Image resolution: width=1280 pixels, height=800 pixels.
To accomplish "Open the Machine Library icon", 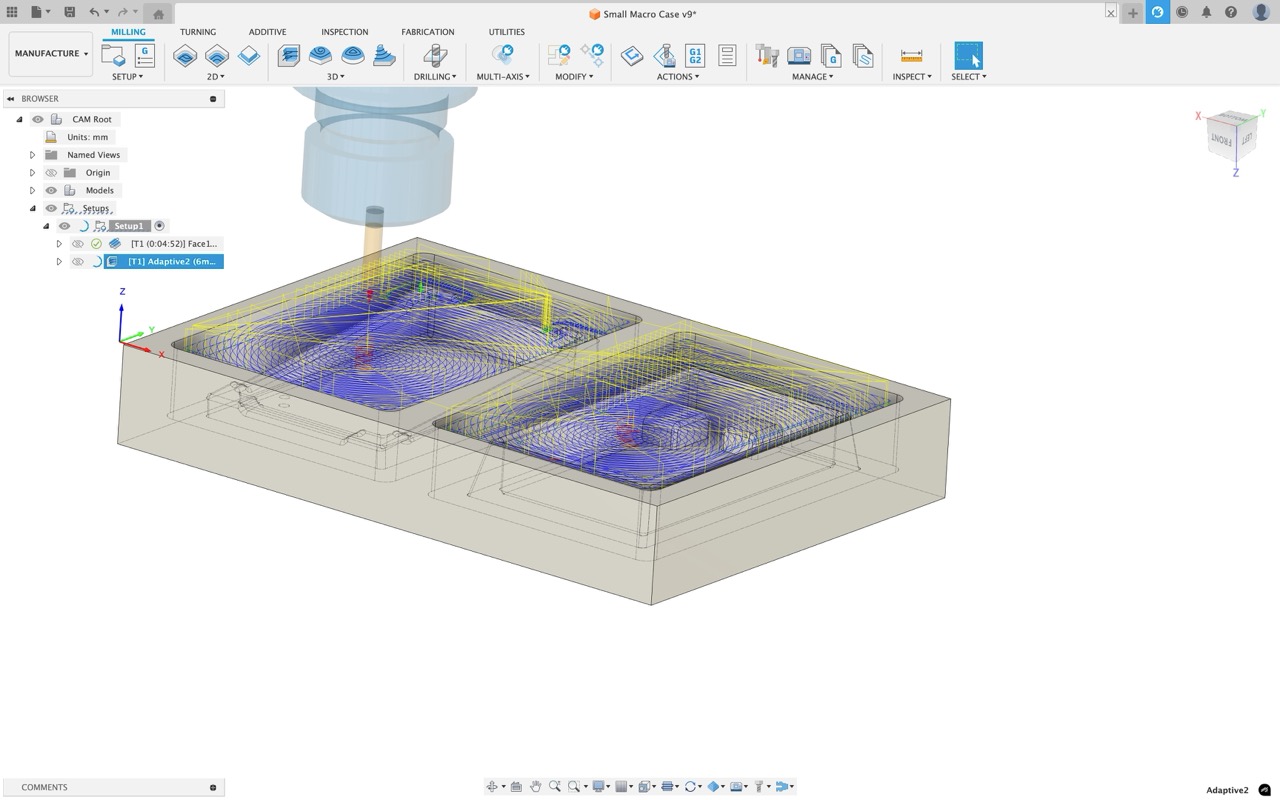I will (799, 56).
